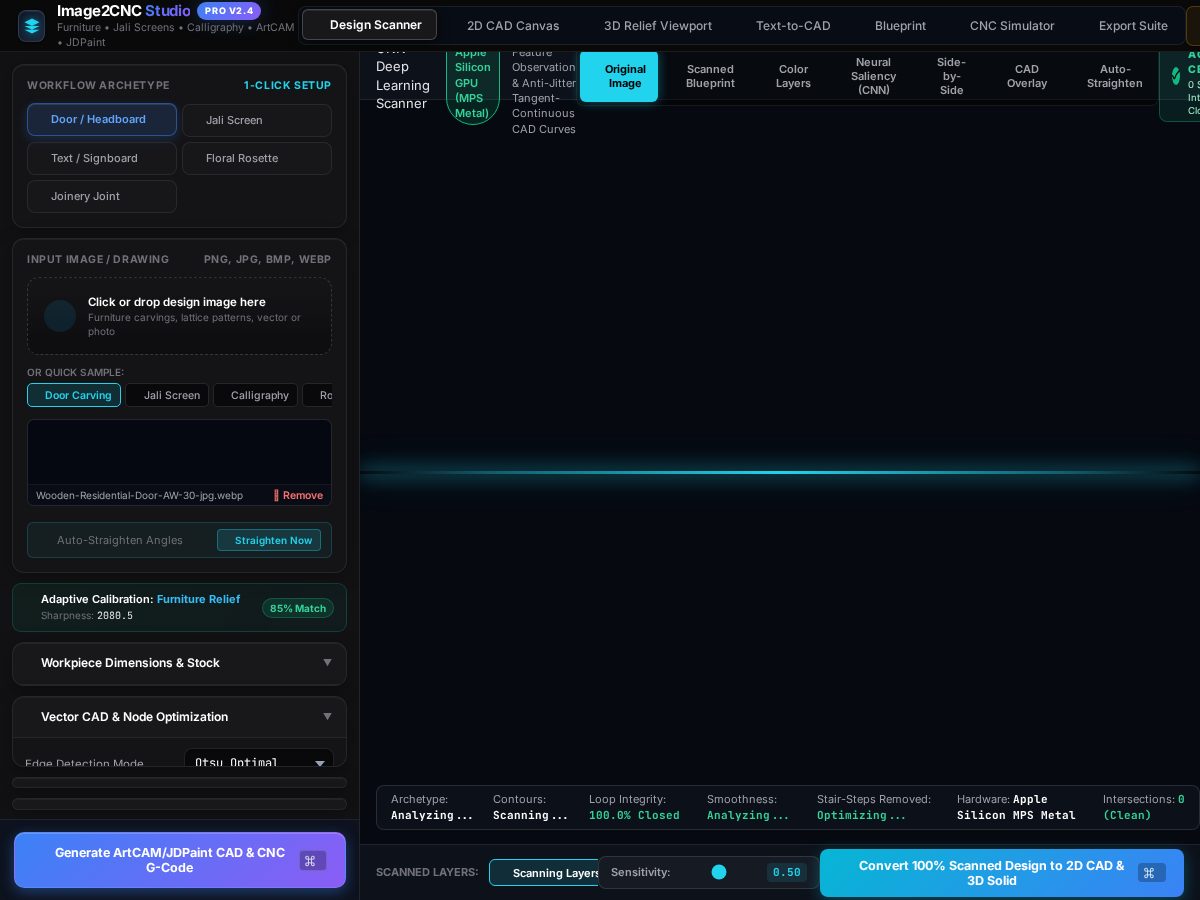Viewport: 1200px width, 900px height.
Task: Click the Scanning Layers chip
Action: (544, 873)
